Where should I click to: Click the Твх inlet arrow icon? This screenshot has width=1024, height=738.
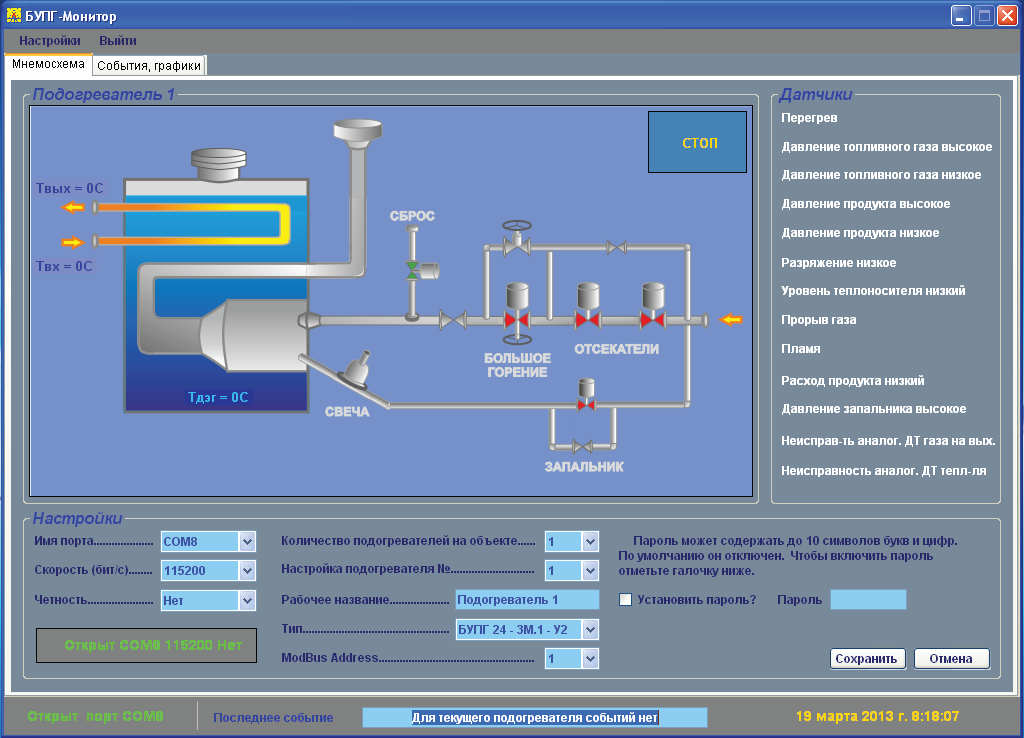[x=73, y=242]
